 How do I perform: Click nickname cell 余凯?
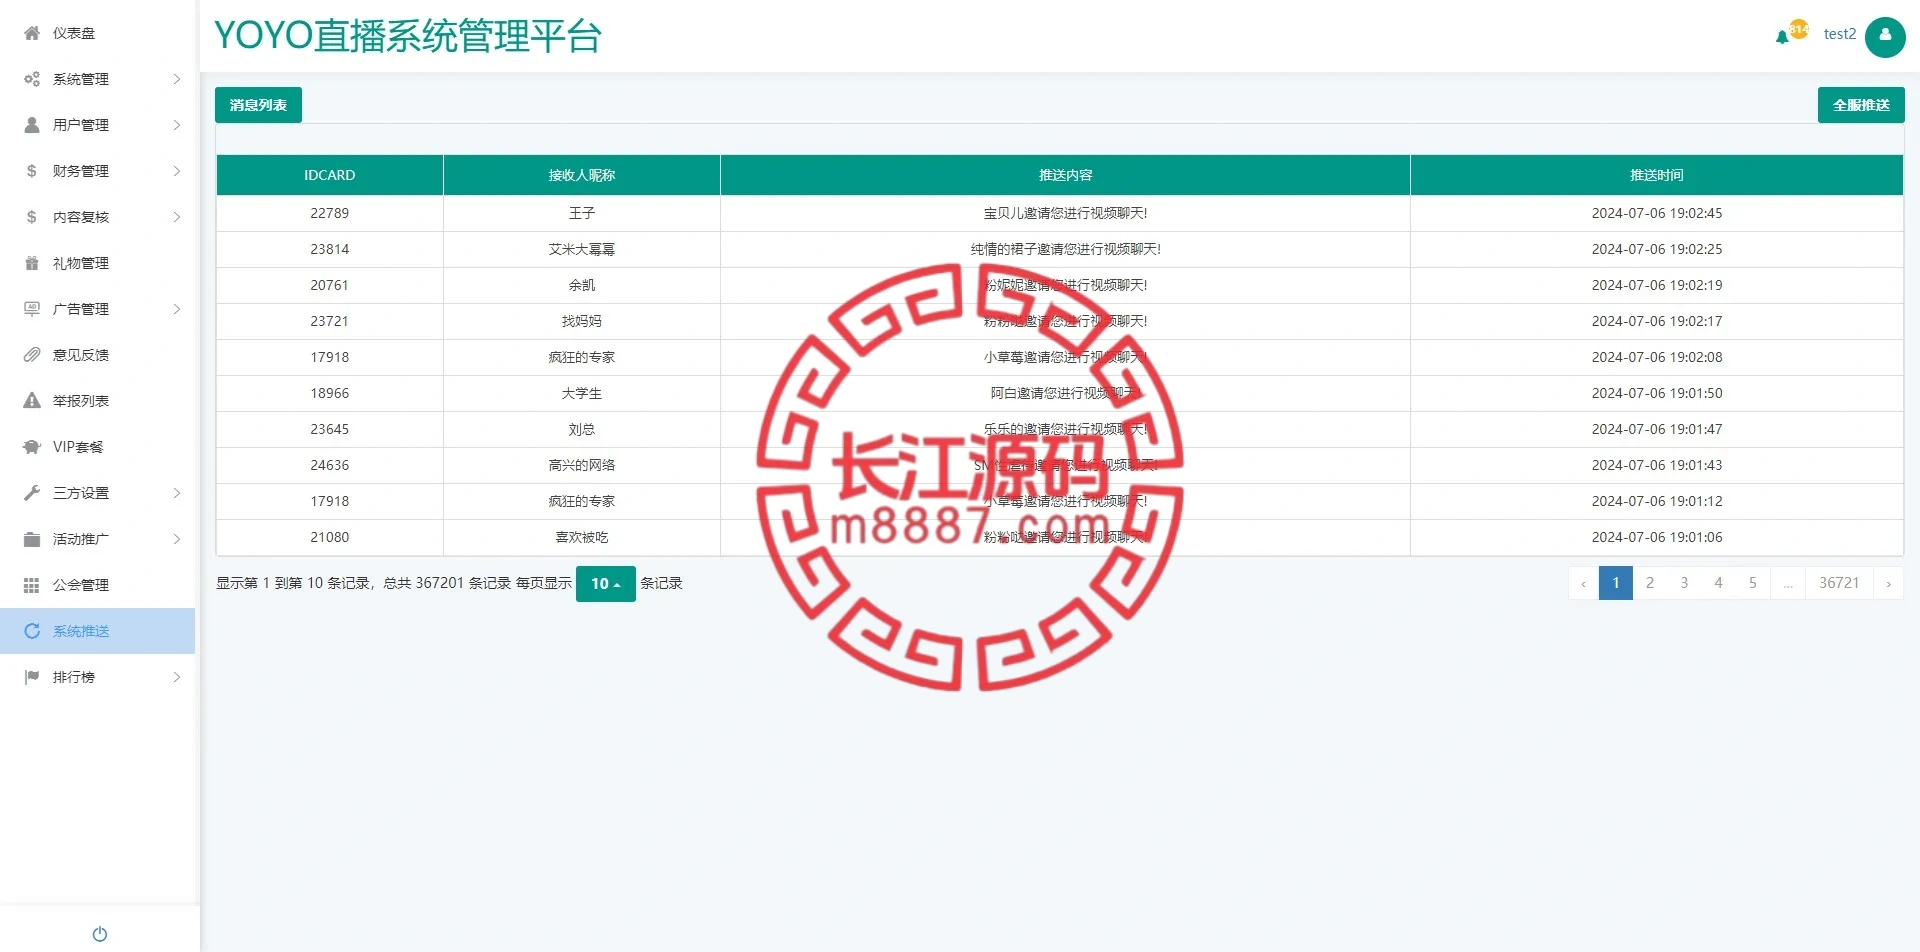click(582, 285)
